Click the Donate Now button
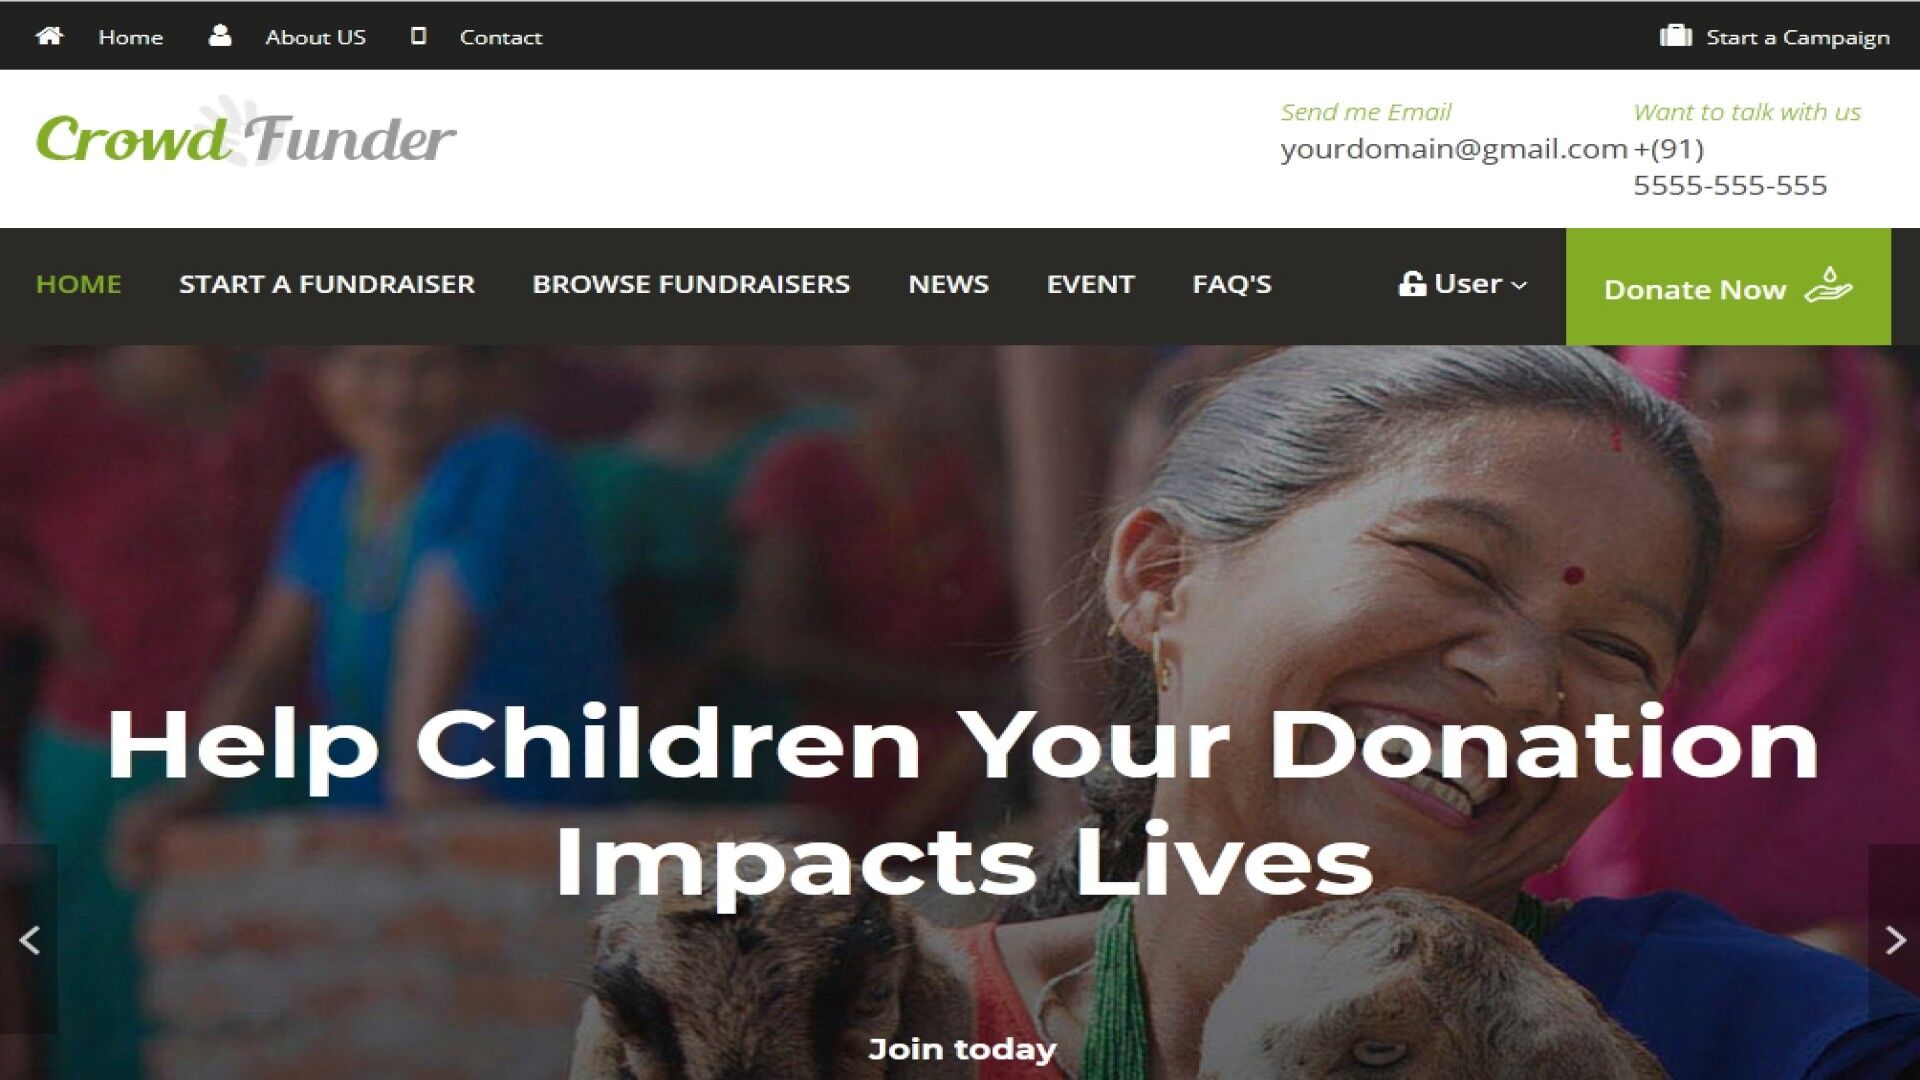1920x1080 pixels. (x=1728, y=287)
